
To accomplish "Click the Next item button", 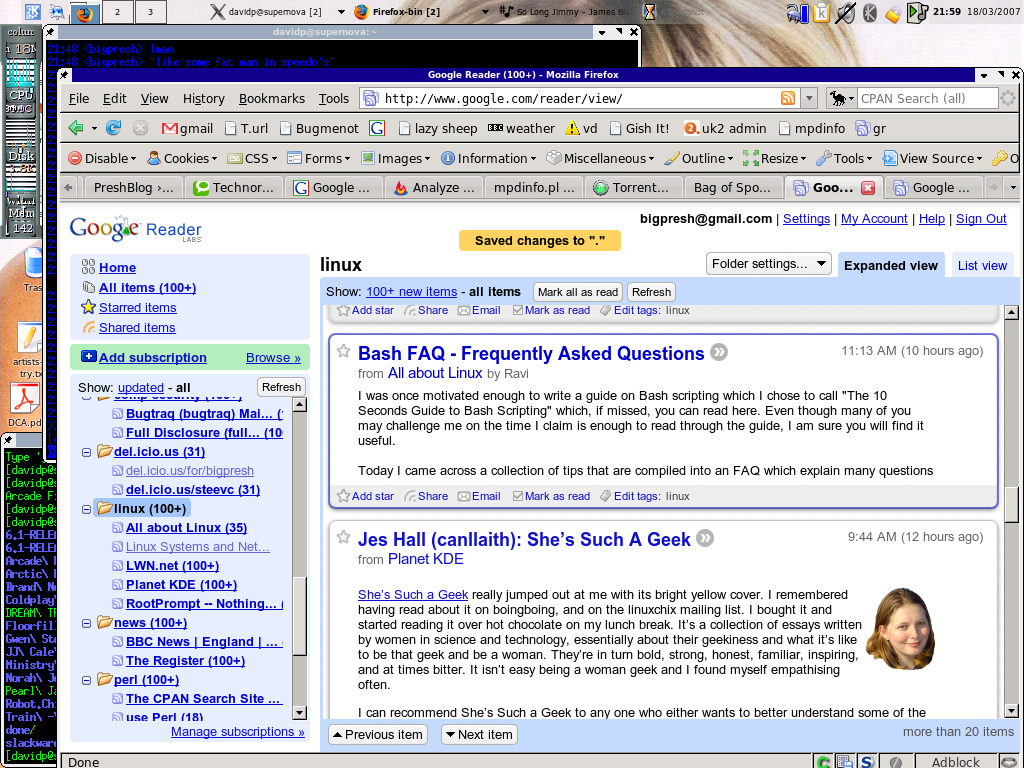I will pyautogui.click(x=479, y=735).
